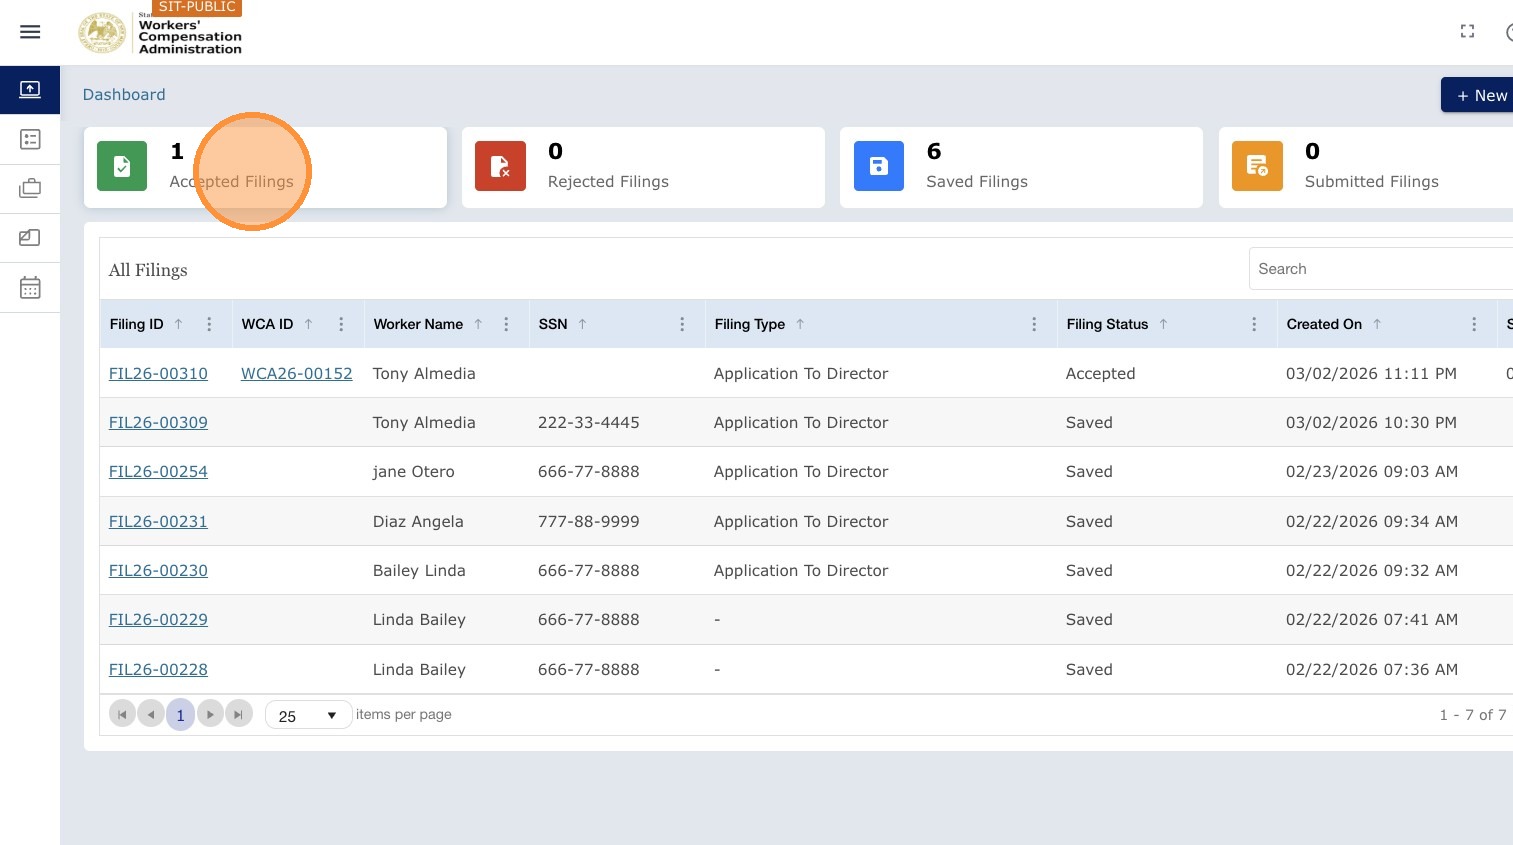This screenshot has width=1513, height=845.
Task: Go to last page in pager
Action: (239, 714)
